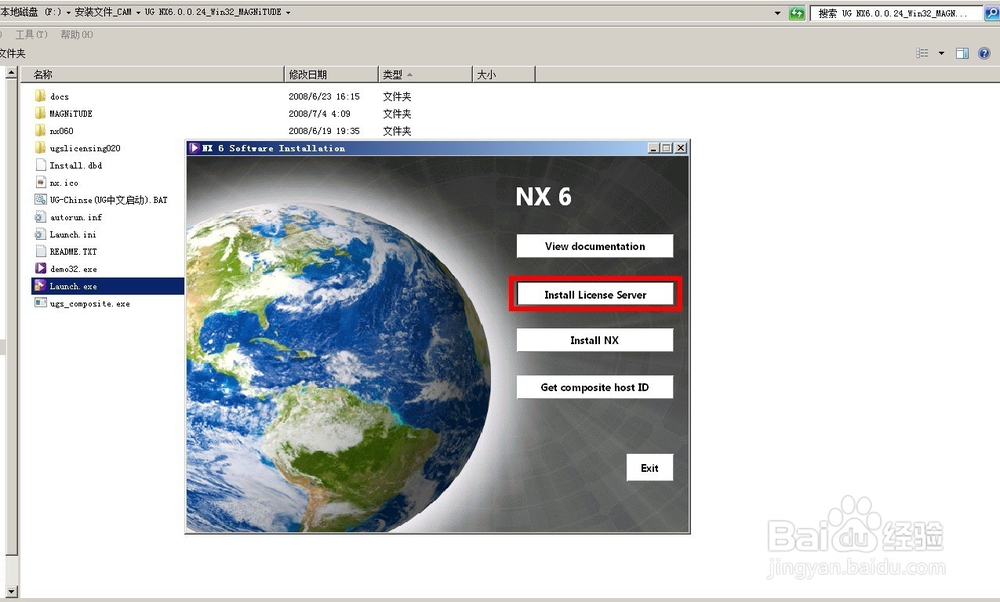
Task: Click the search magnifier icon
Action: point(992,13)
